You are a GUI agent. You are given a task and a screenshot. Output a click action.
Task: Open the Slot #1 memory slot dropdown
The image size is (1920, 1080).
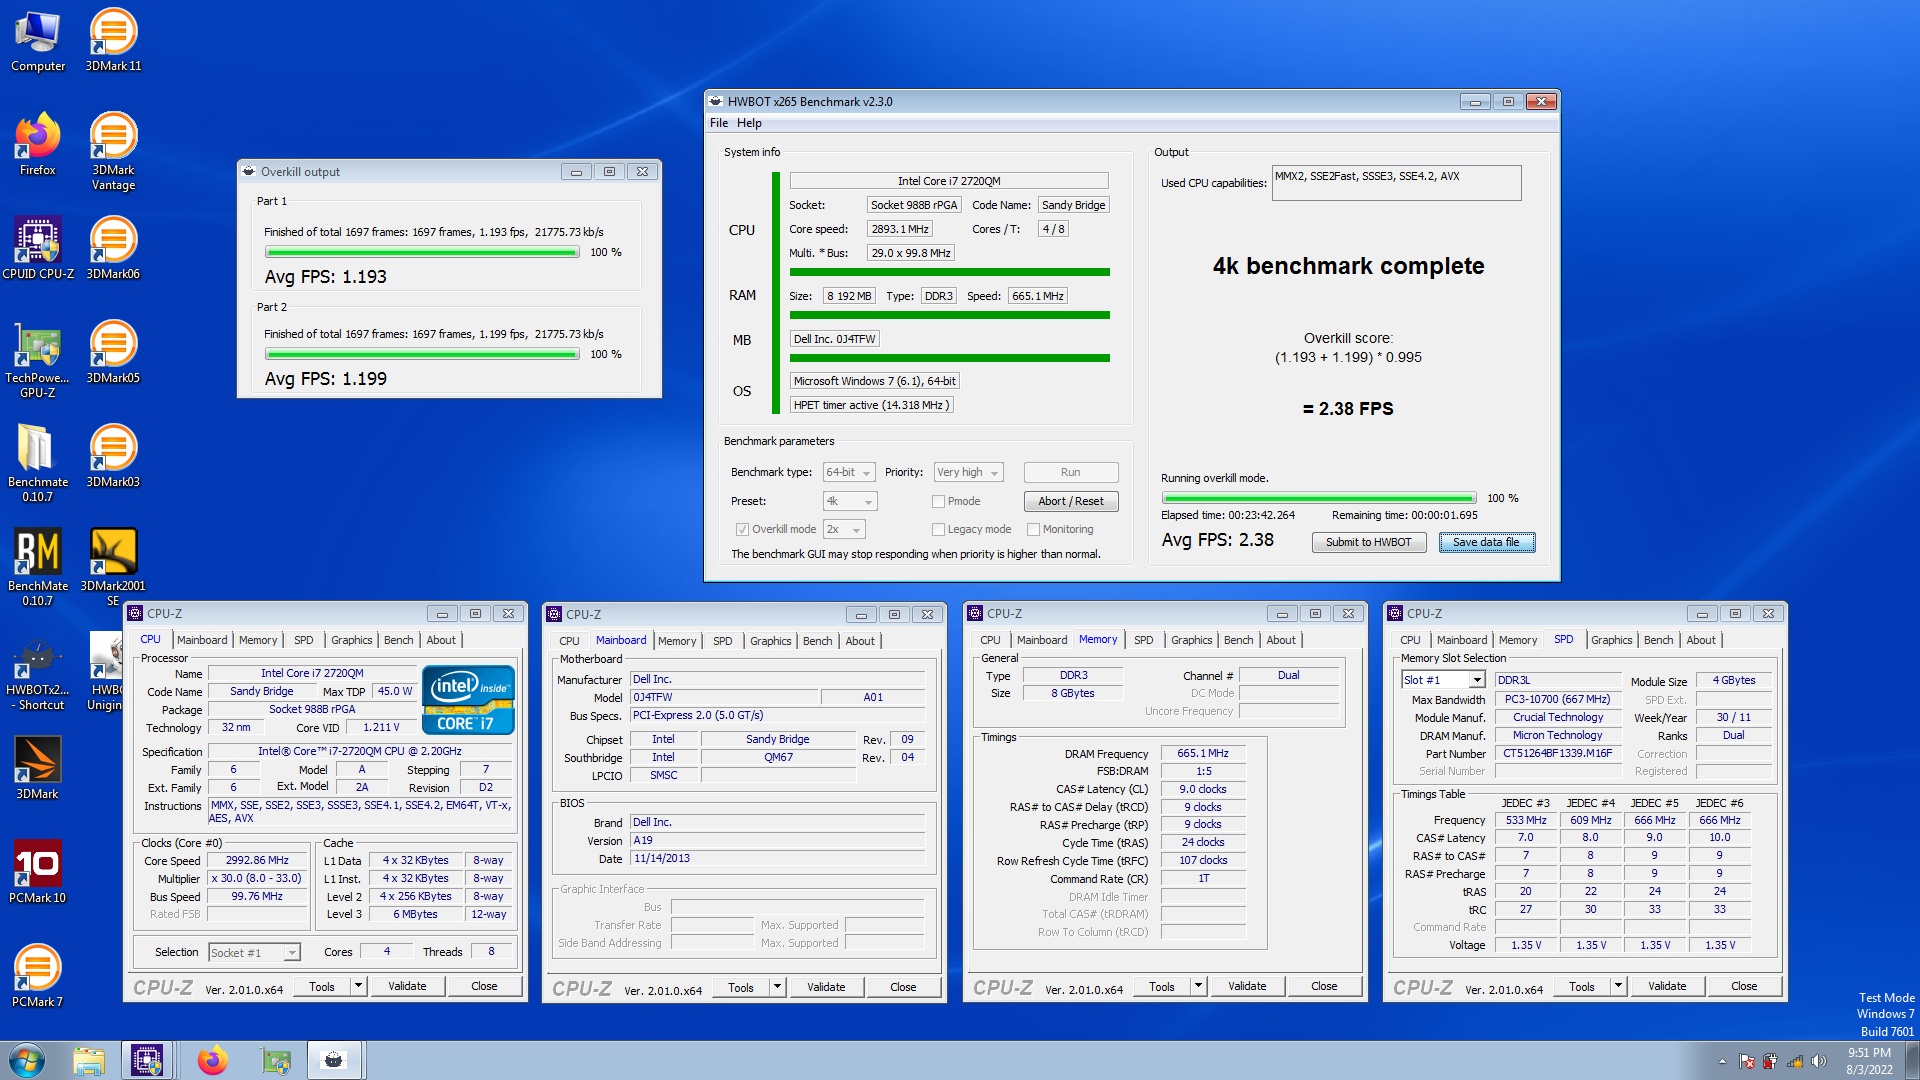(1443, 680)
